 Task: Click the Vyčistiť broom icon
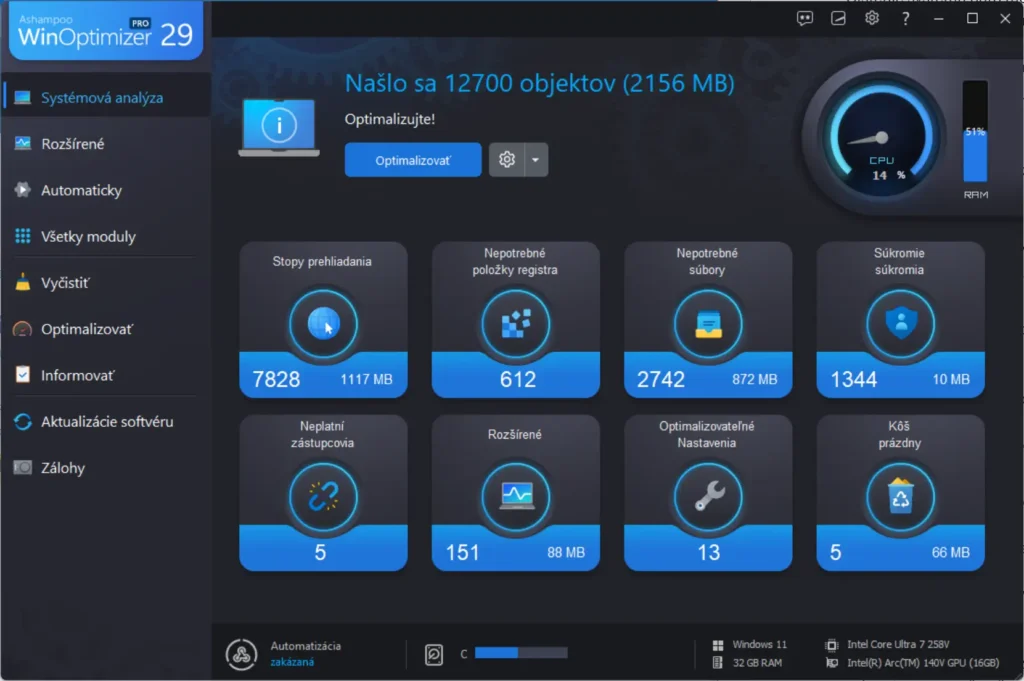[x=23, y=282]
